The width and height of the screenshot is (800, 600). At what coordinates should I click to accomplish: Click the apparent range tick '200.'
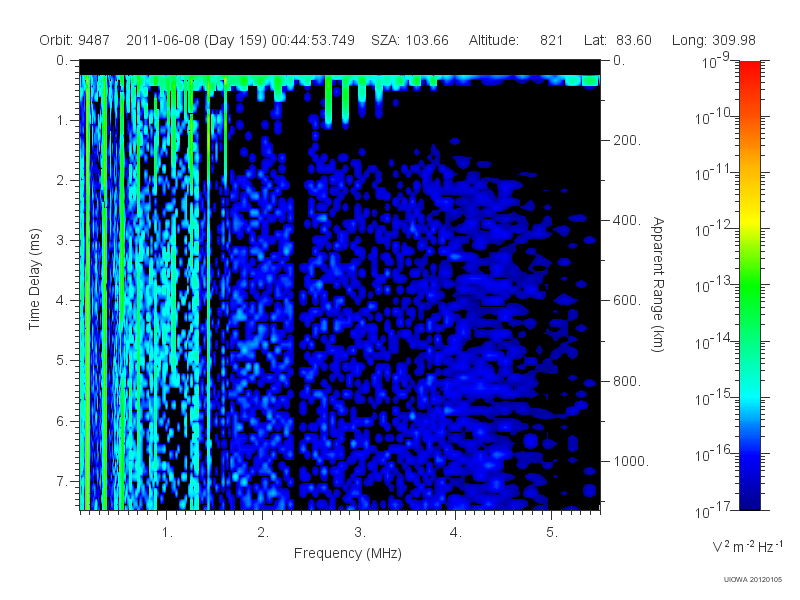coord(627,140)
